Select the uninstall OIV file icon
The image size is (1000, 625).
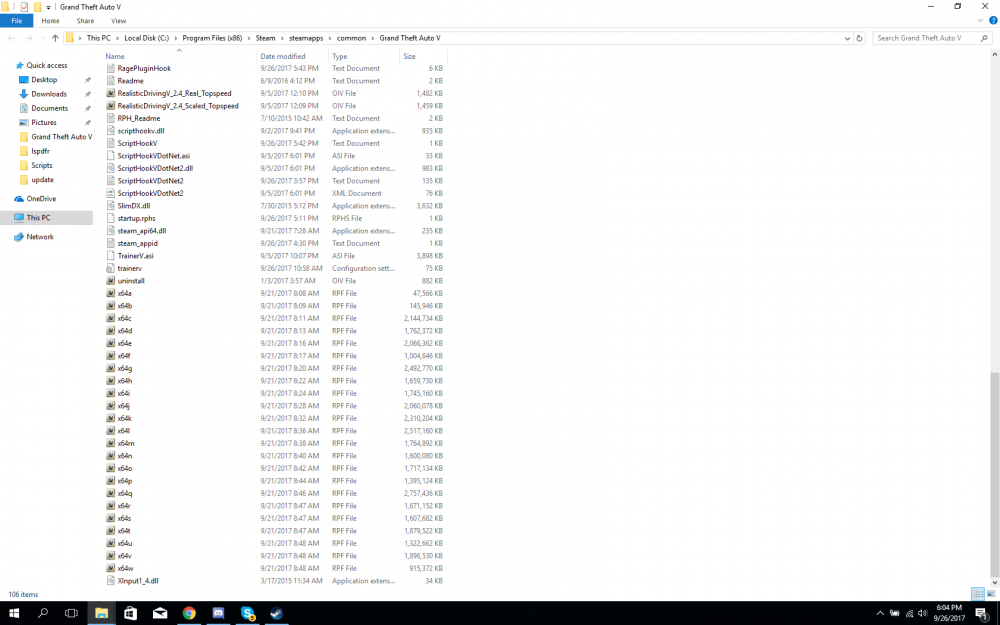[110, 281]
